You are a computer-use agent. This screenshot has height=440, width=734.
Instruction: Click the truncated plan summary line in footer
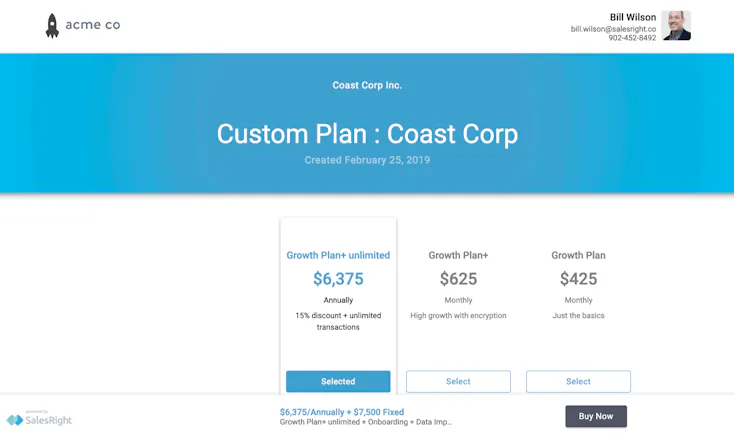click(366, 422)
